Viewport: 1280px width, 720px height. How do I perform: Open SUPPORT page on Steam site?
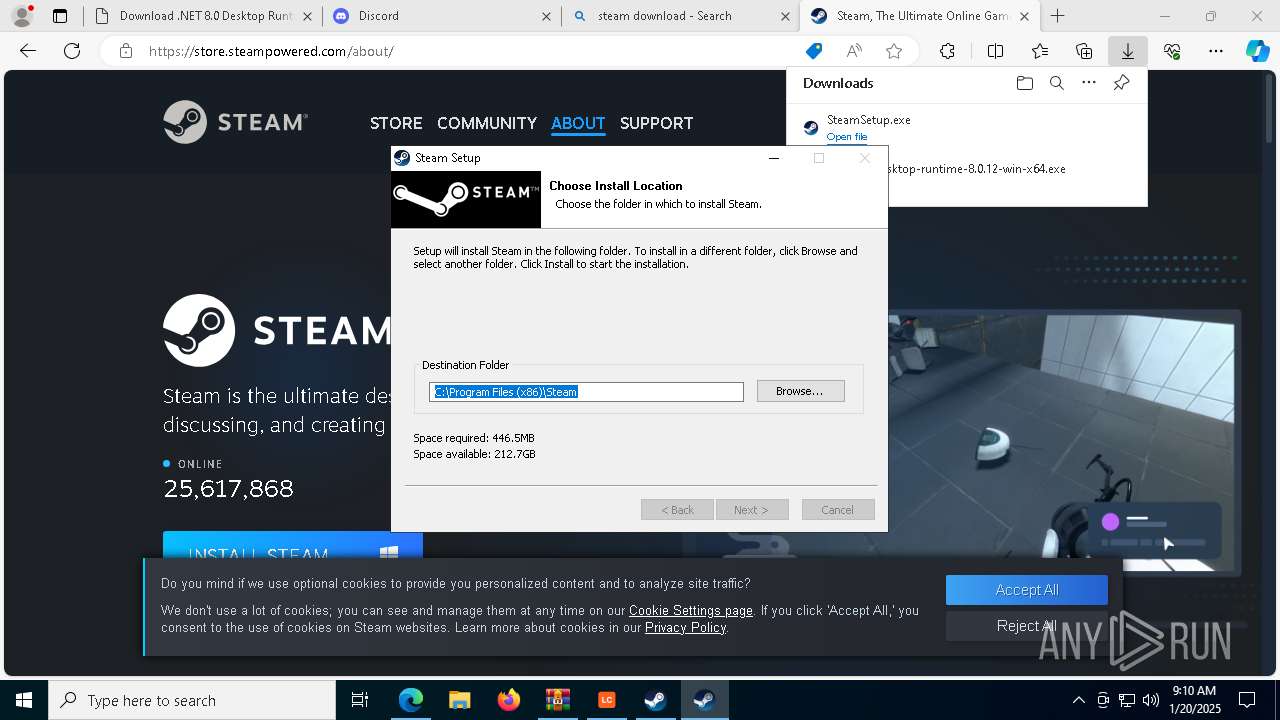[656, 123]
